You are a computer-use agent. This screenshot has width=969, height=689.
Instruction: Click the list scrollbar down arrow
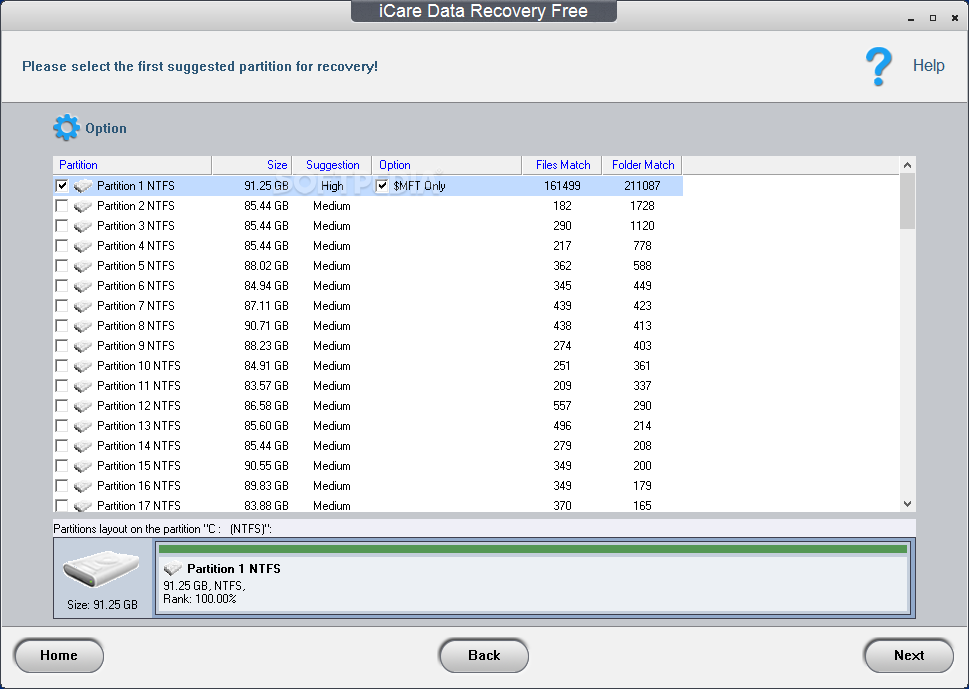(907, 504)
